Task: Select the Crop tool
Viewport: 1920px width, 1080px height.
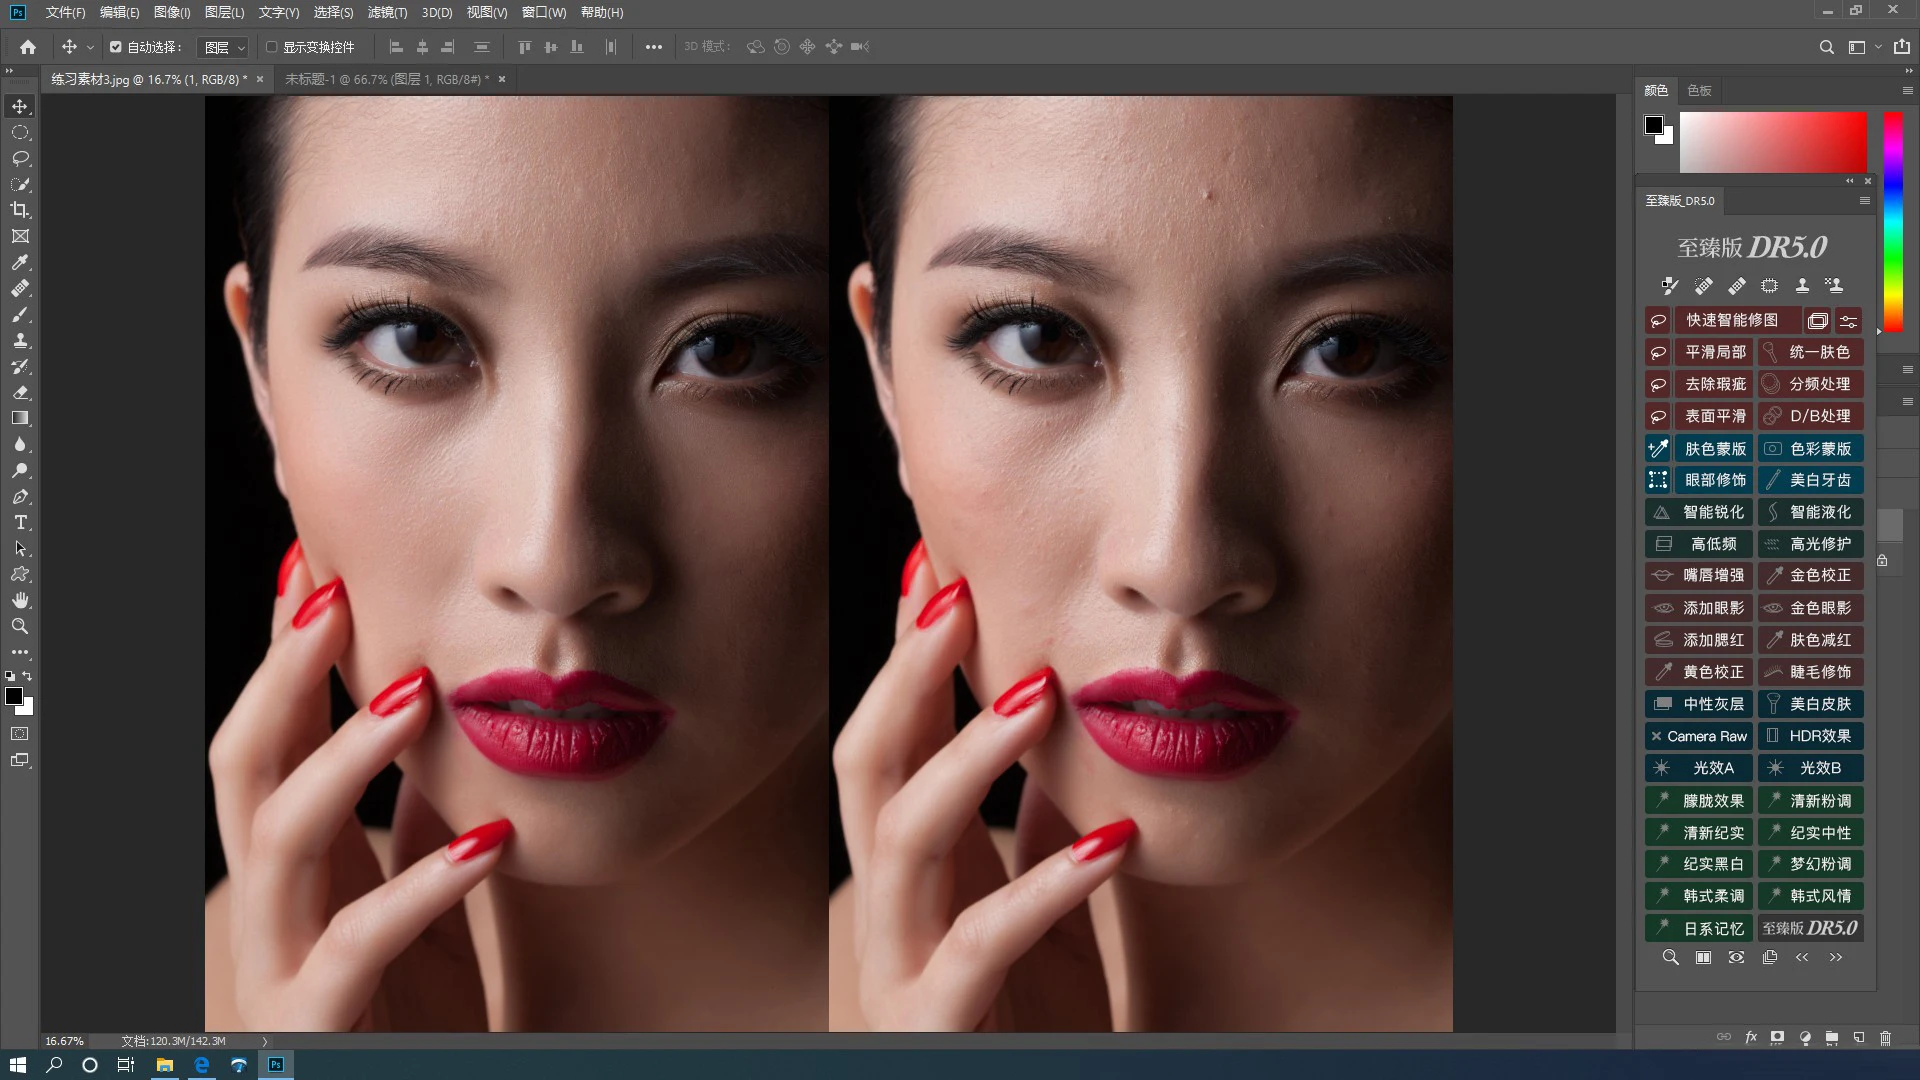Action: (20, 210)
